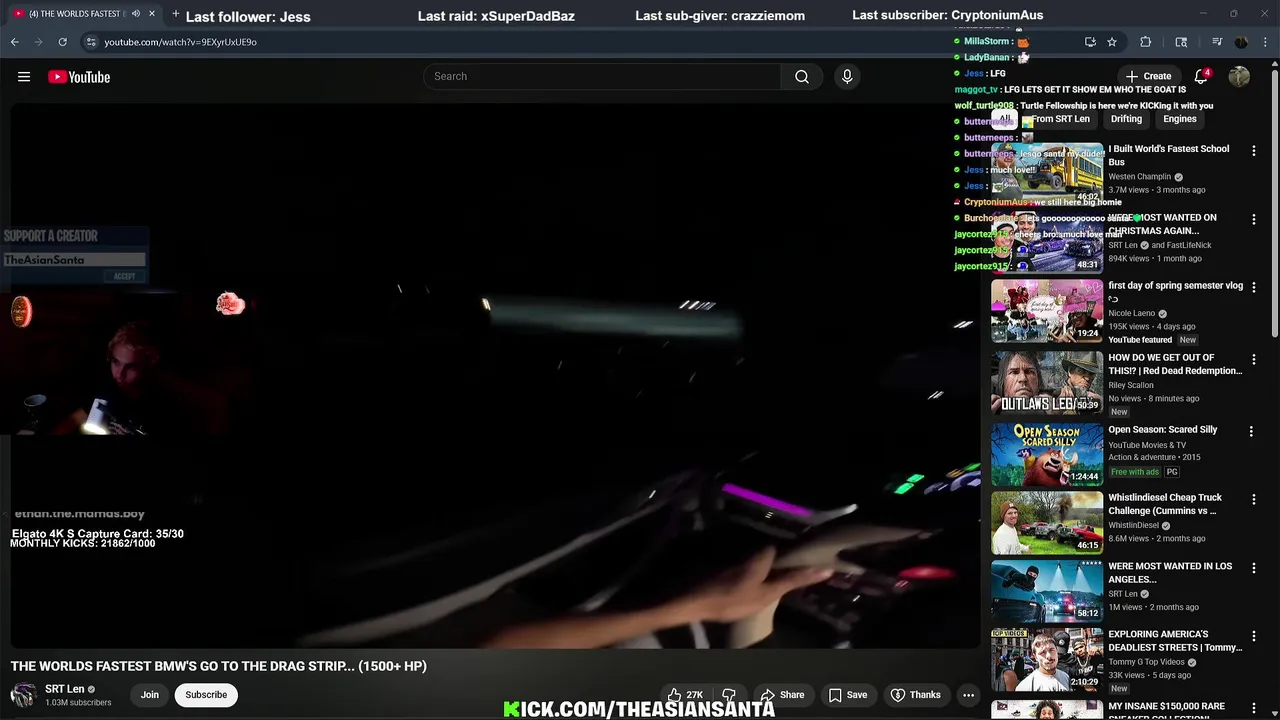Click the main video player area
This screenshot has height=720, width=1280.
point(495,375)
